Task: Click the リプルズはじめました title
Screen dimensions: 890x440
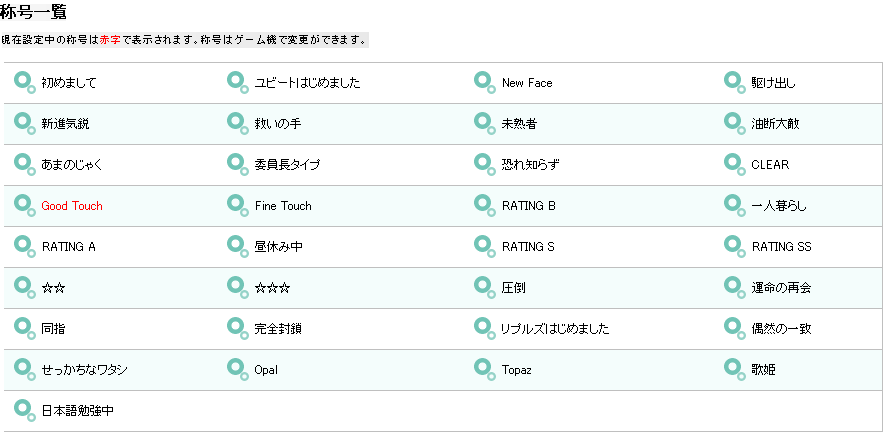Action: [555, 329]
